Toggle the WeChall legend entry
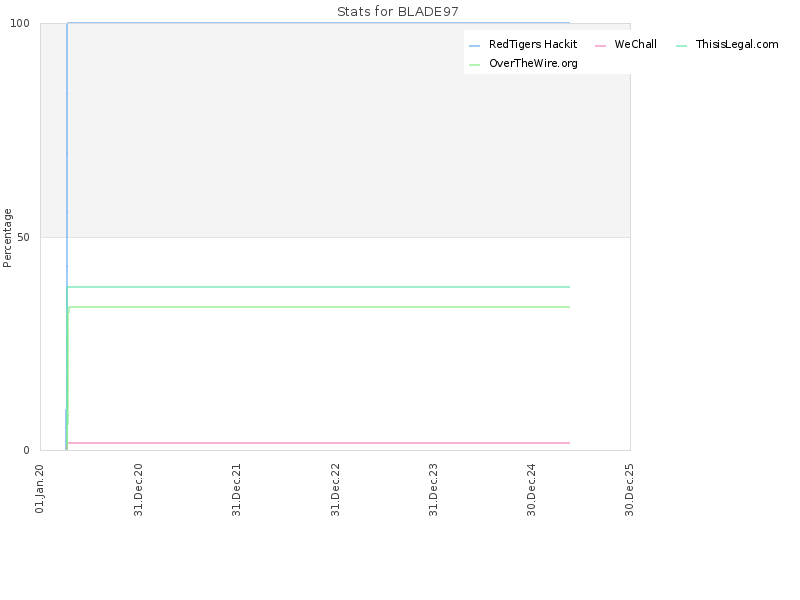The height and width of the screenshot is (600, 800). coord(626,44)
